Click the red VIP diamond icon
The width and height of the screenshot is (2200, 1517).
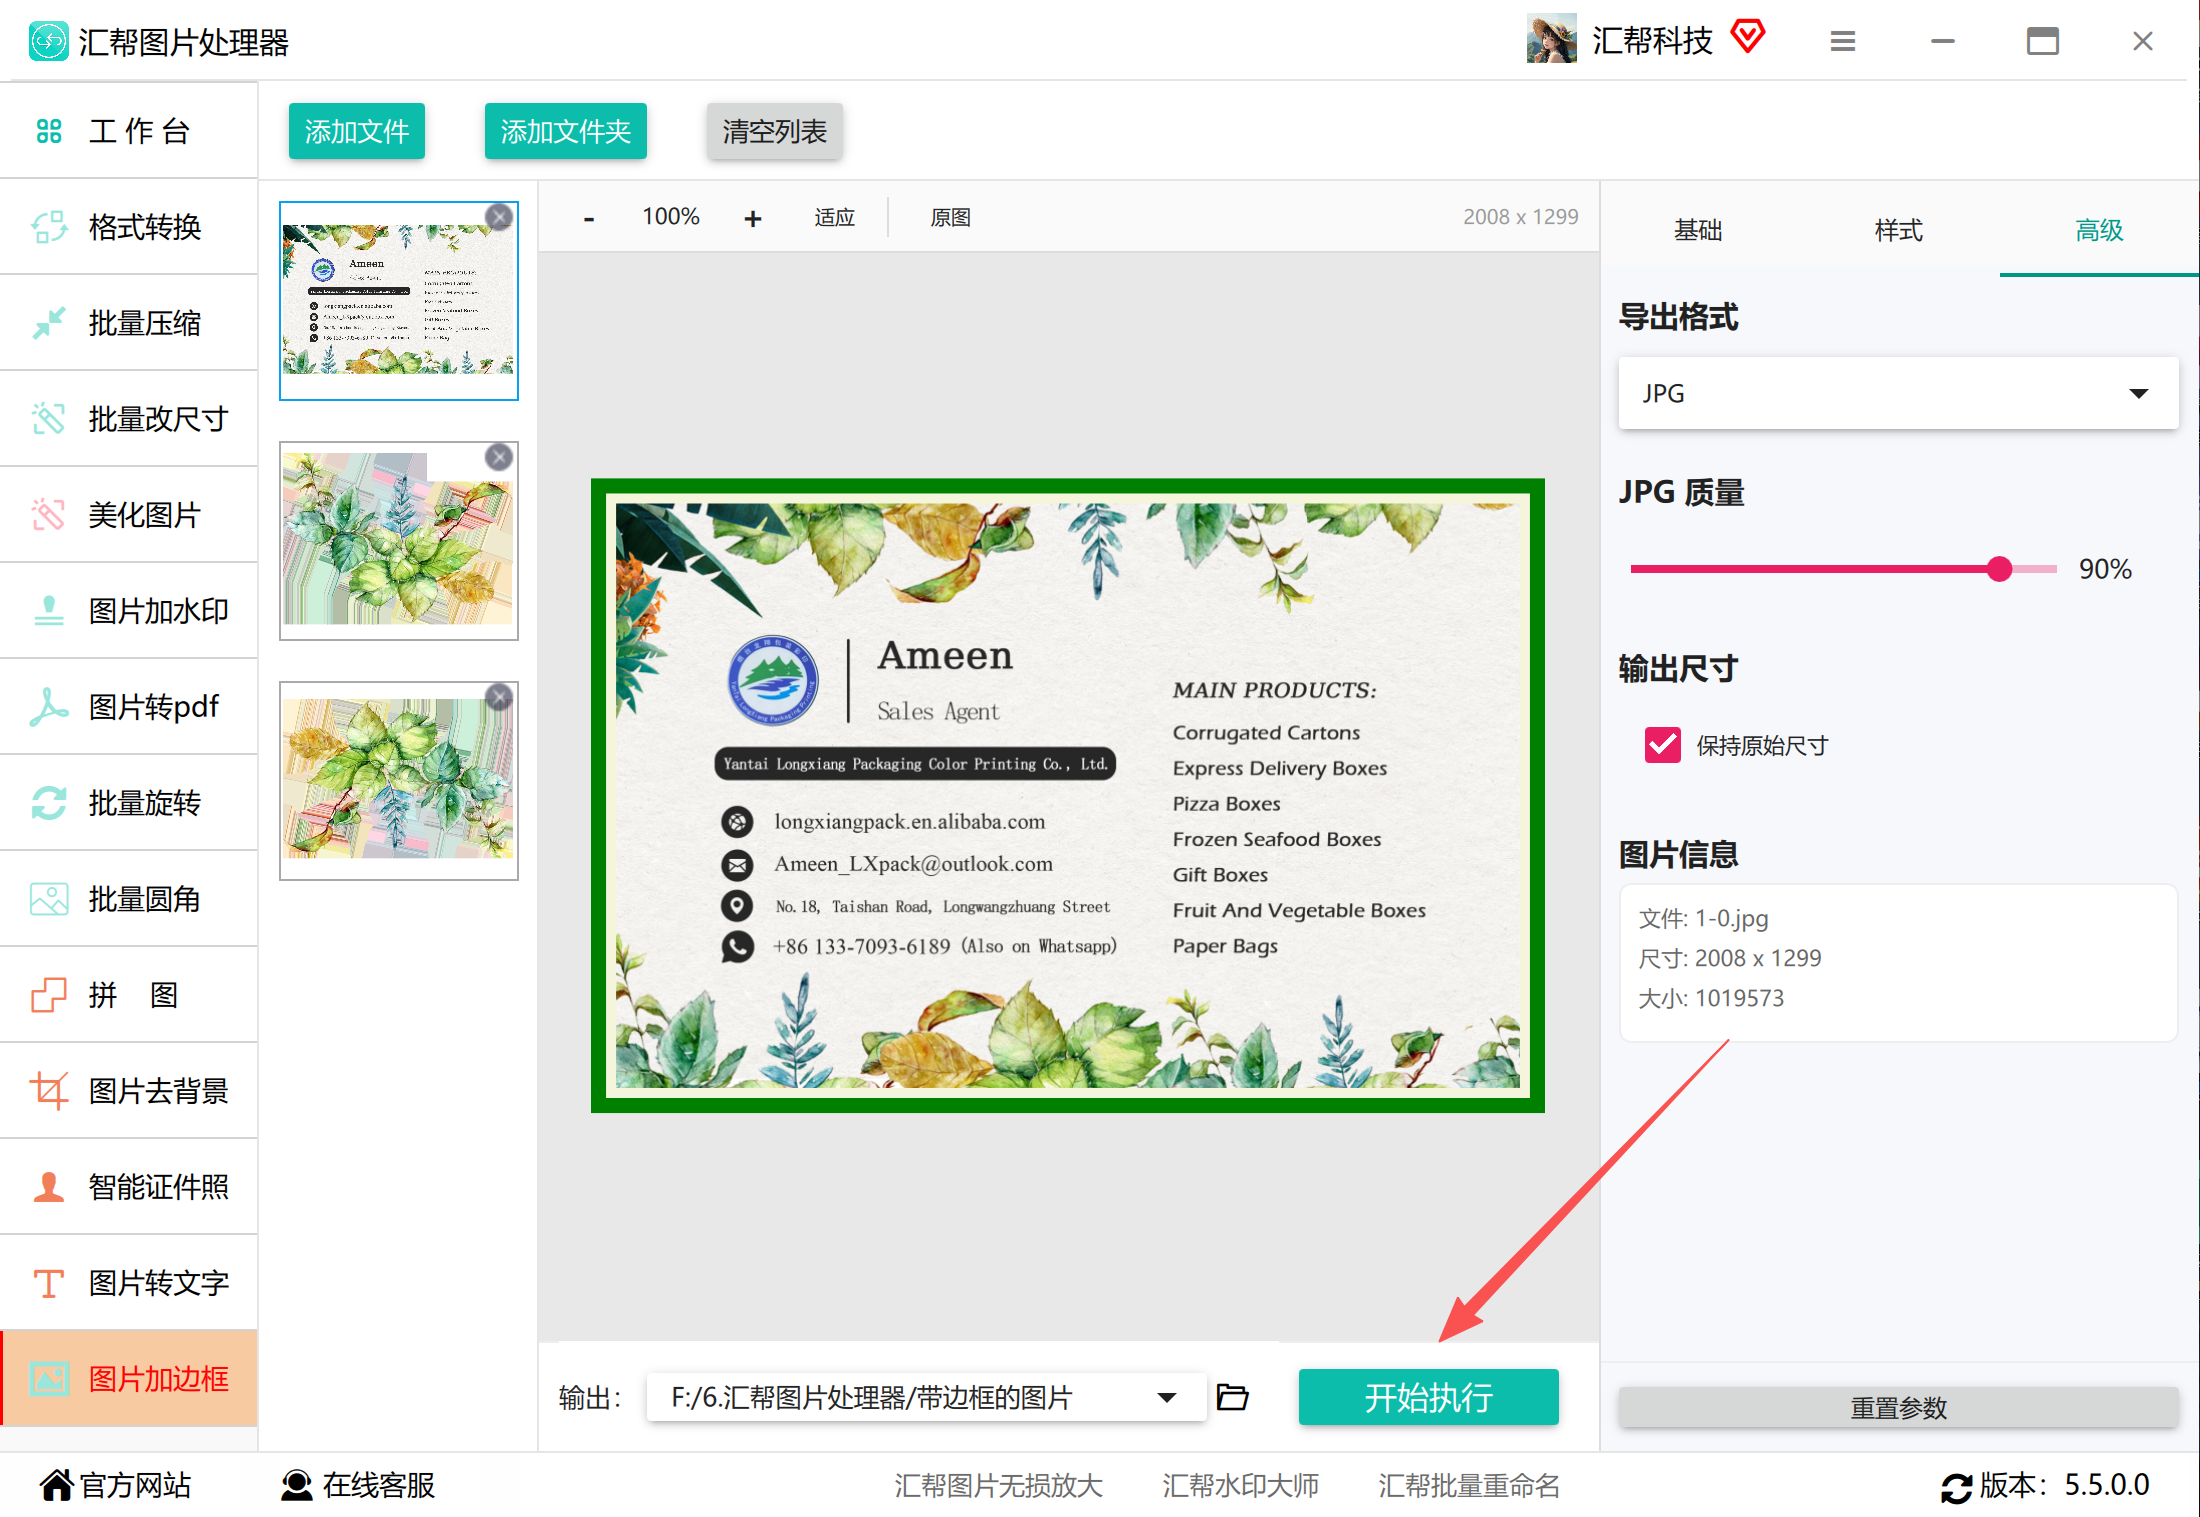pyautogui.click(x=1748, y=37)
